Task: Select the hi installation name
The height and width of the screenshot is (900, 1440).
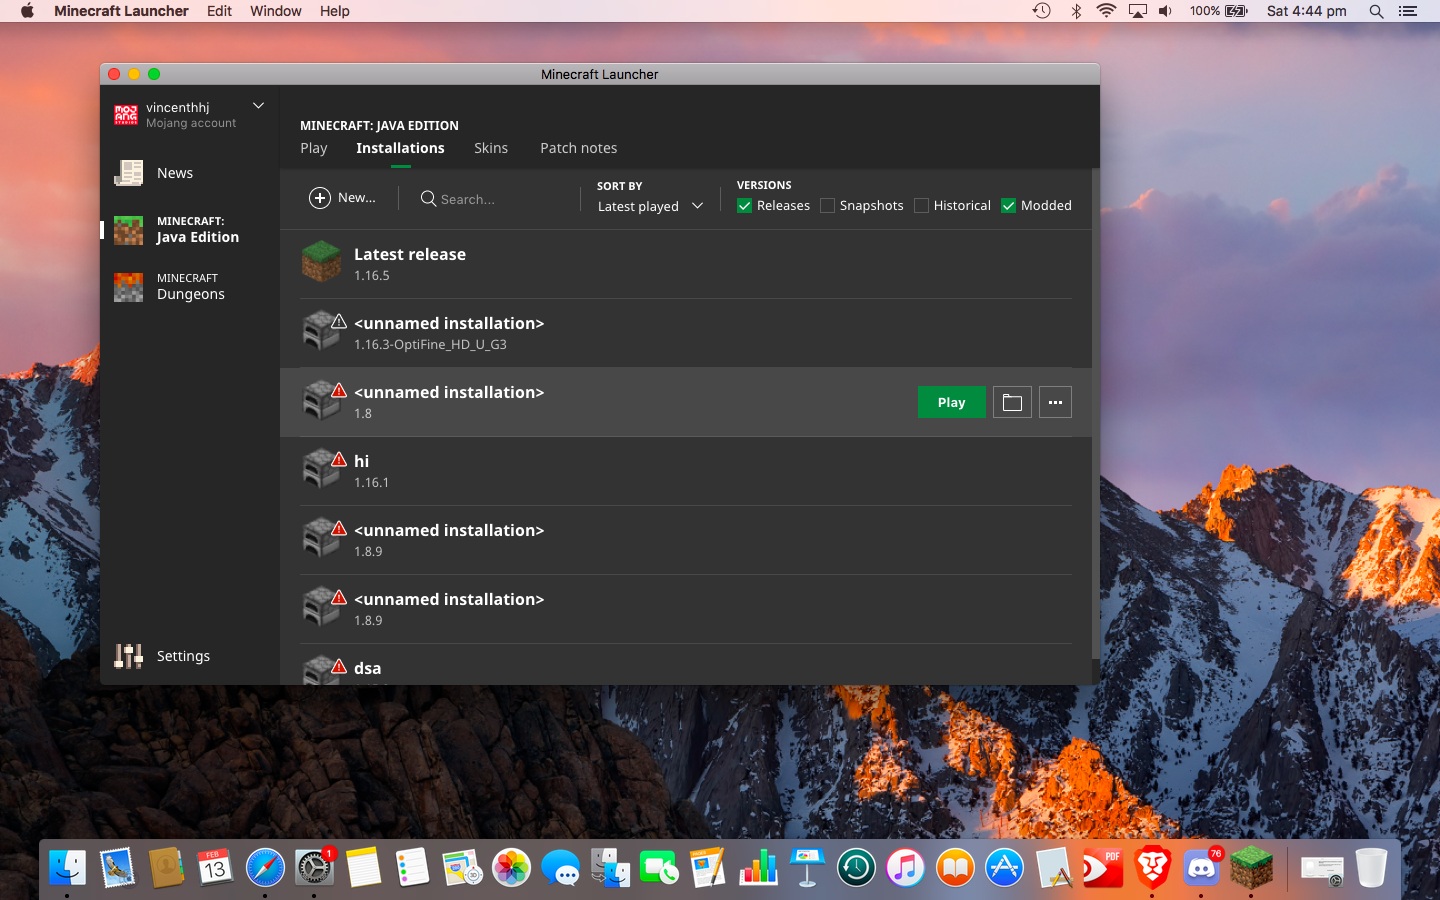Action: pos(361,461)
